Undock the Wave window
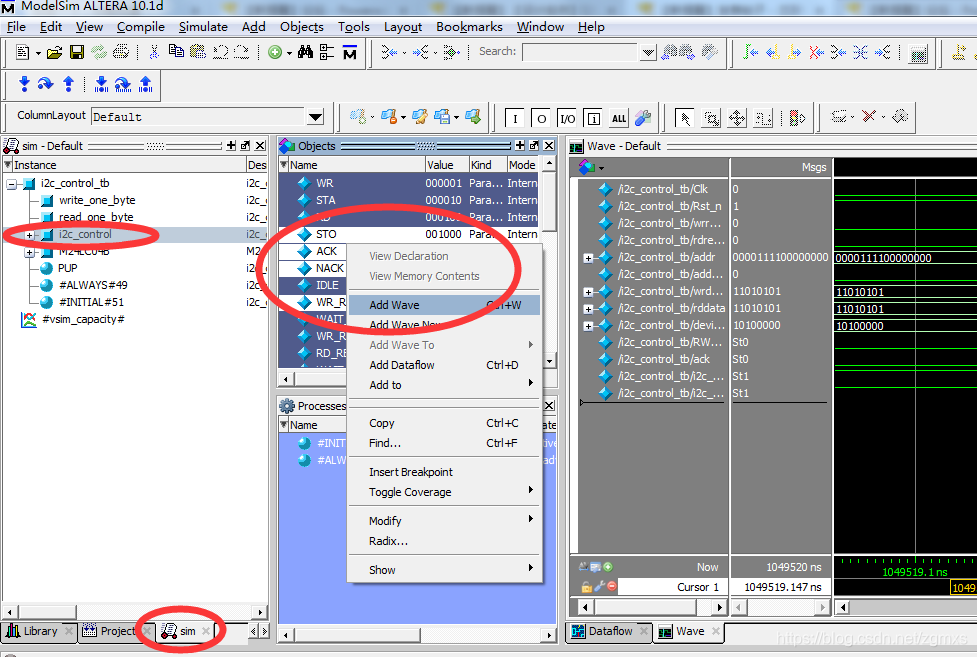977x657 pixels. (x=962, y=145)
